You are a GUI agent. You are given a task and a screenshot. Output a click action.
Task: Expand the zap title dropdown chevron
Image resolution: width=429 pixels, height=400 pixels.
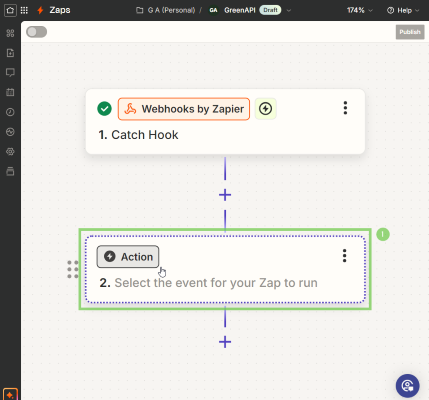(289, 10)
